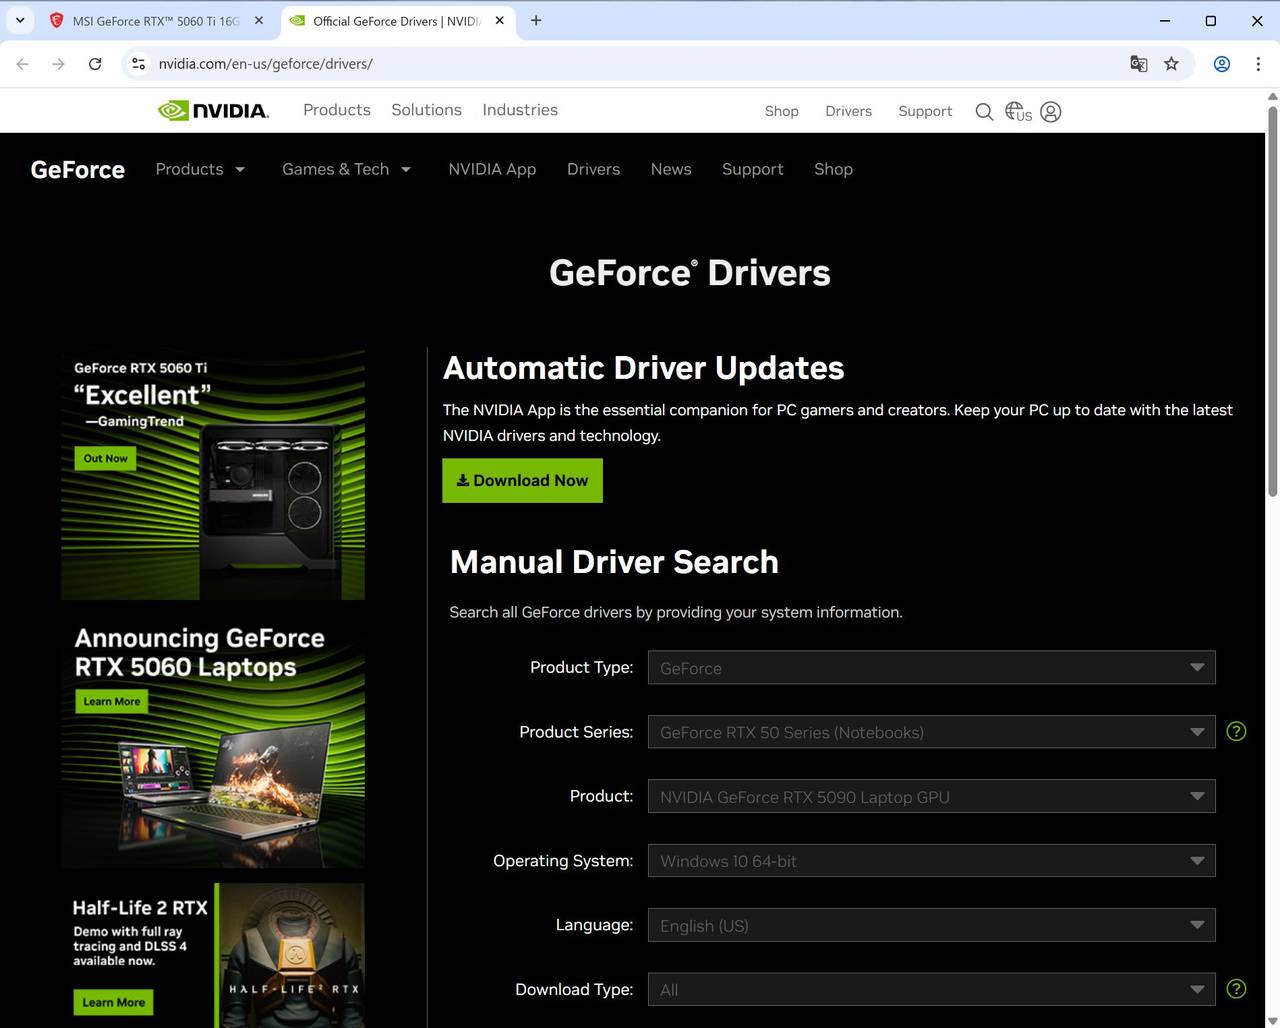The image size is (1280, 1028).
Task: Open the site search magnifier icon
Action: tap(984, 112)
